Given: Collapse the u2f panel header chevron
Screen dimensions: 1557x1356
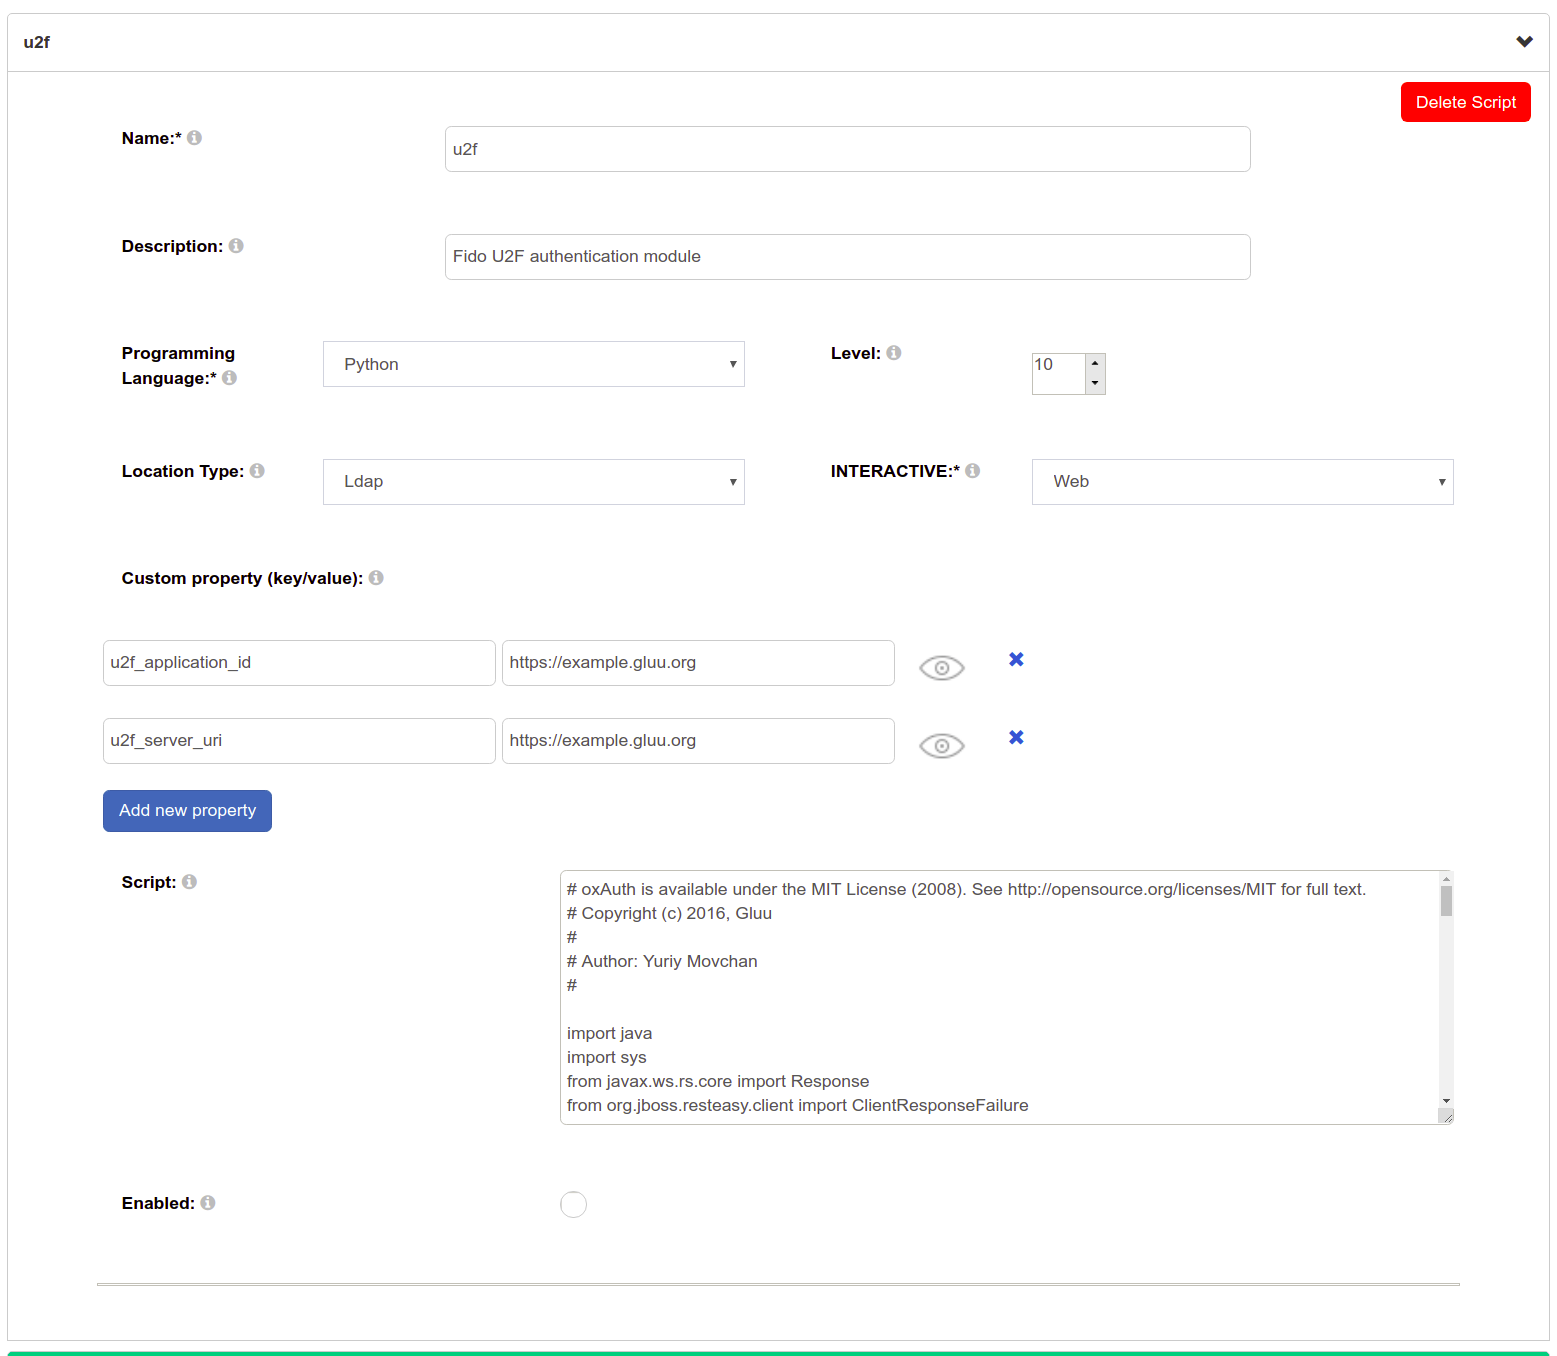Looking at the screenshot, I should point(1524,42).
